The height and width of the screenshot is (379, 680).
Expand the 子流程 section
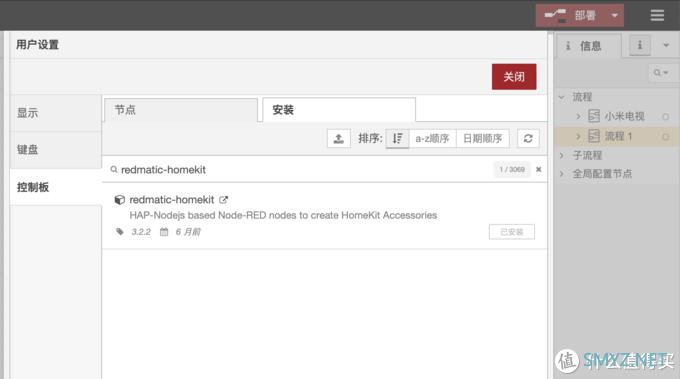tap(562, 155)
